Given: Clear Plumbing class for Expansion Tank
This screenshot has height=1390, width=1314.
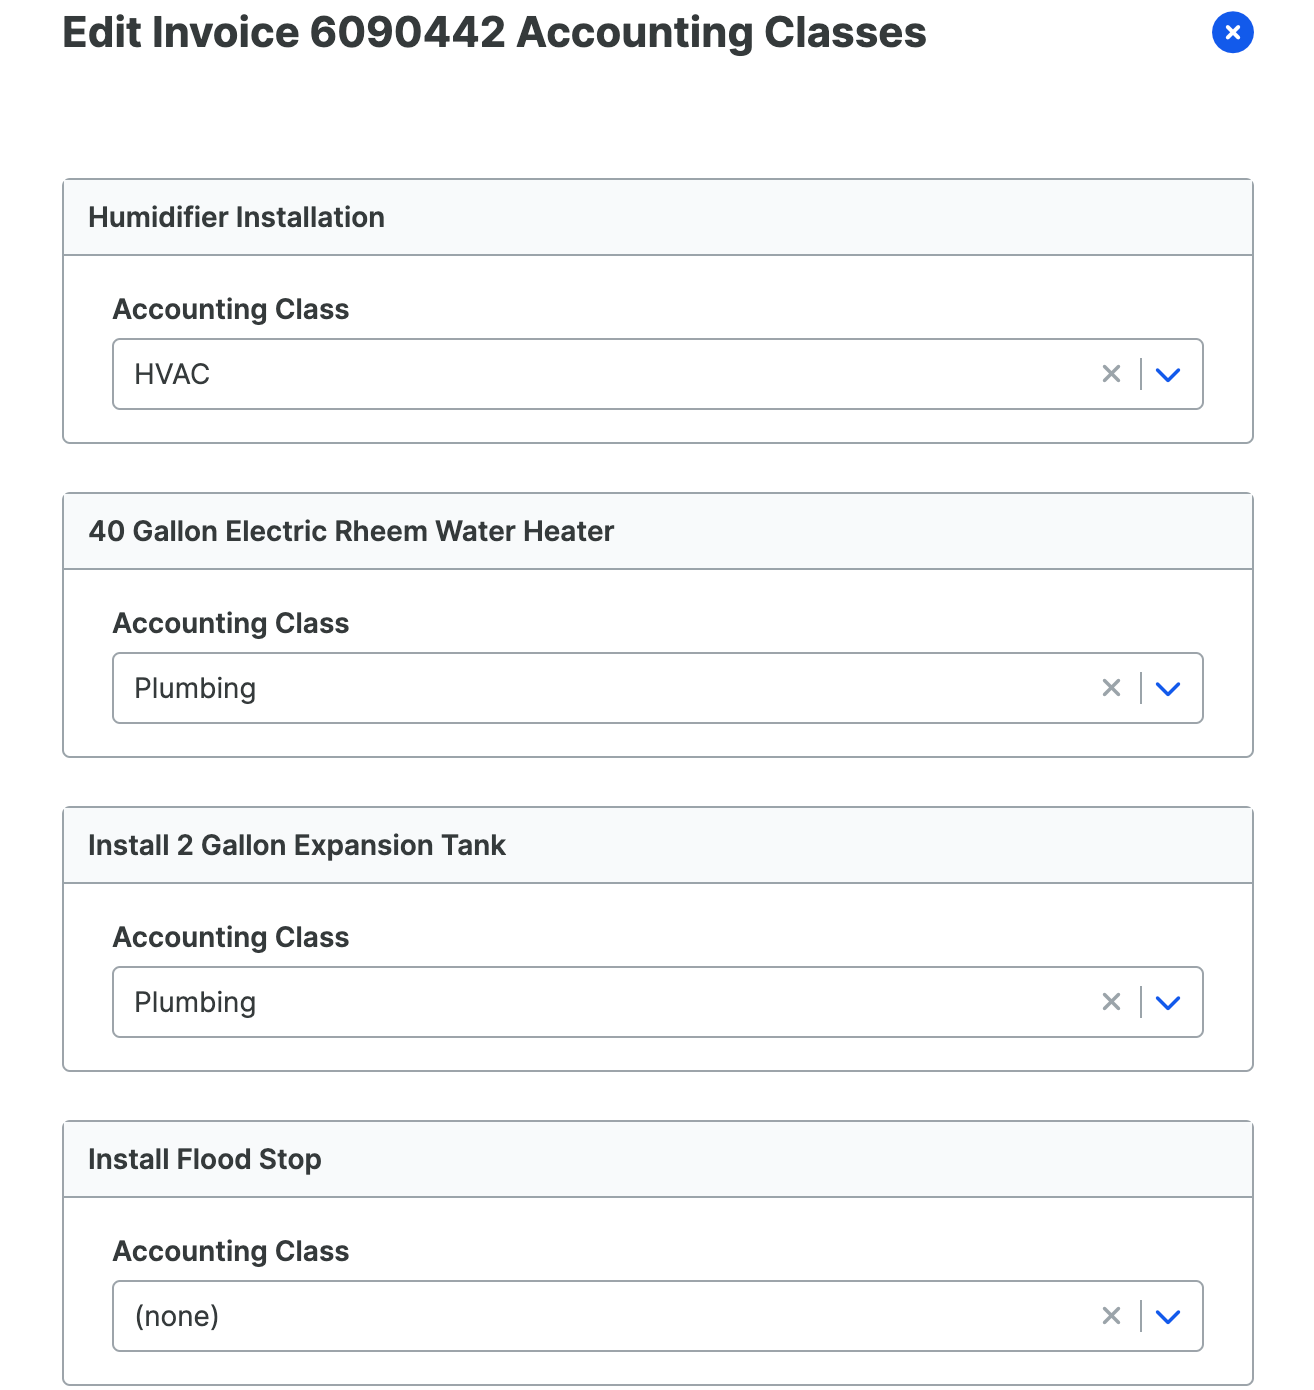Looking at the screenshot, I should [1111, 1002].
